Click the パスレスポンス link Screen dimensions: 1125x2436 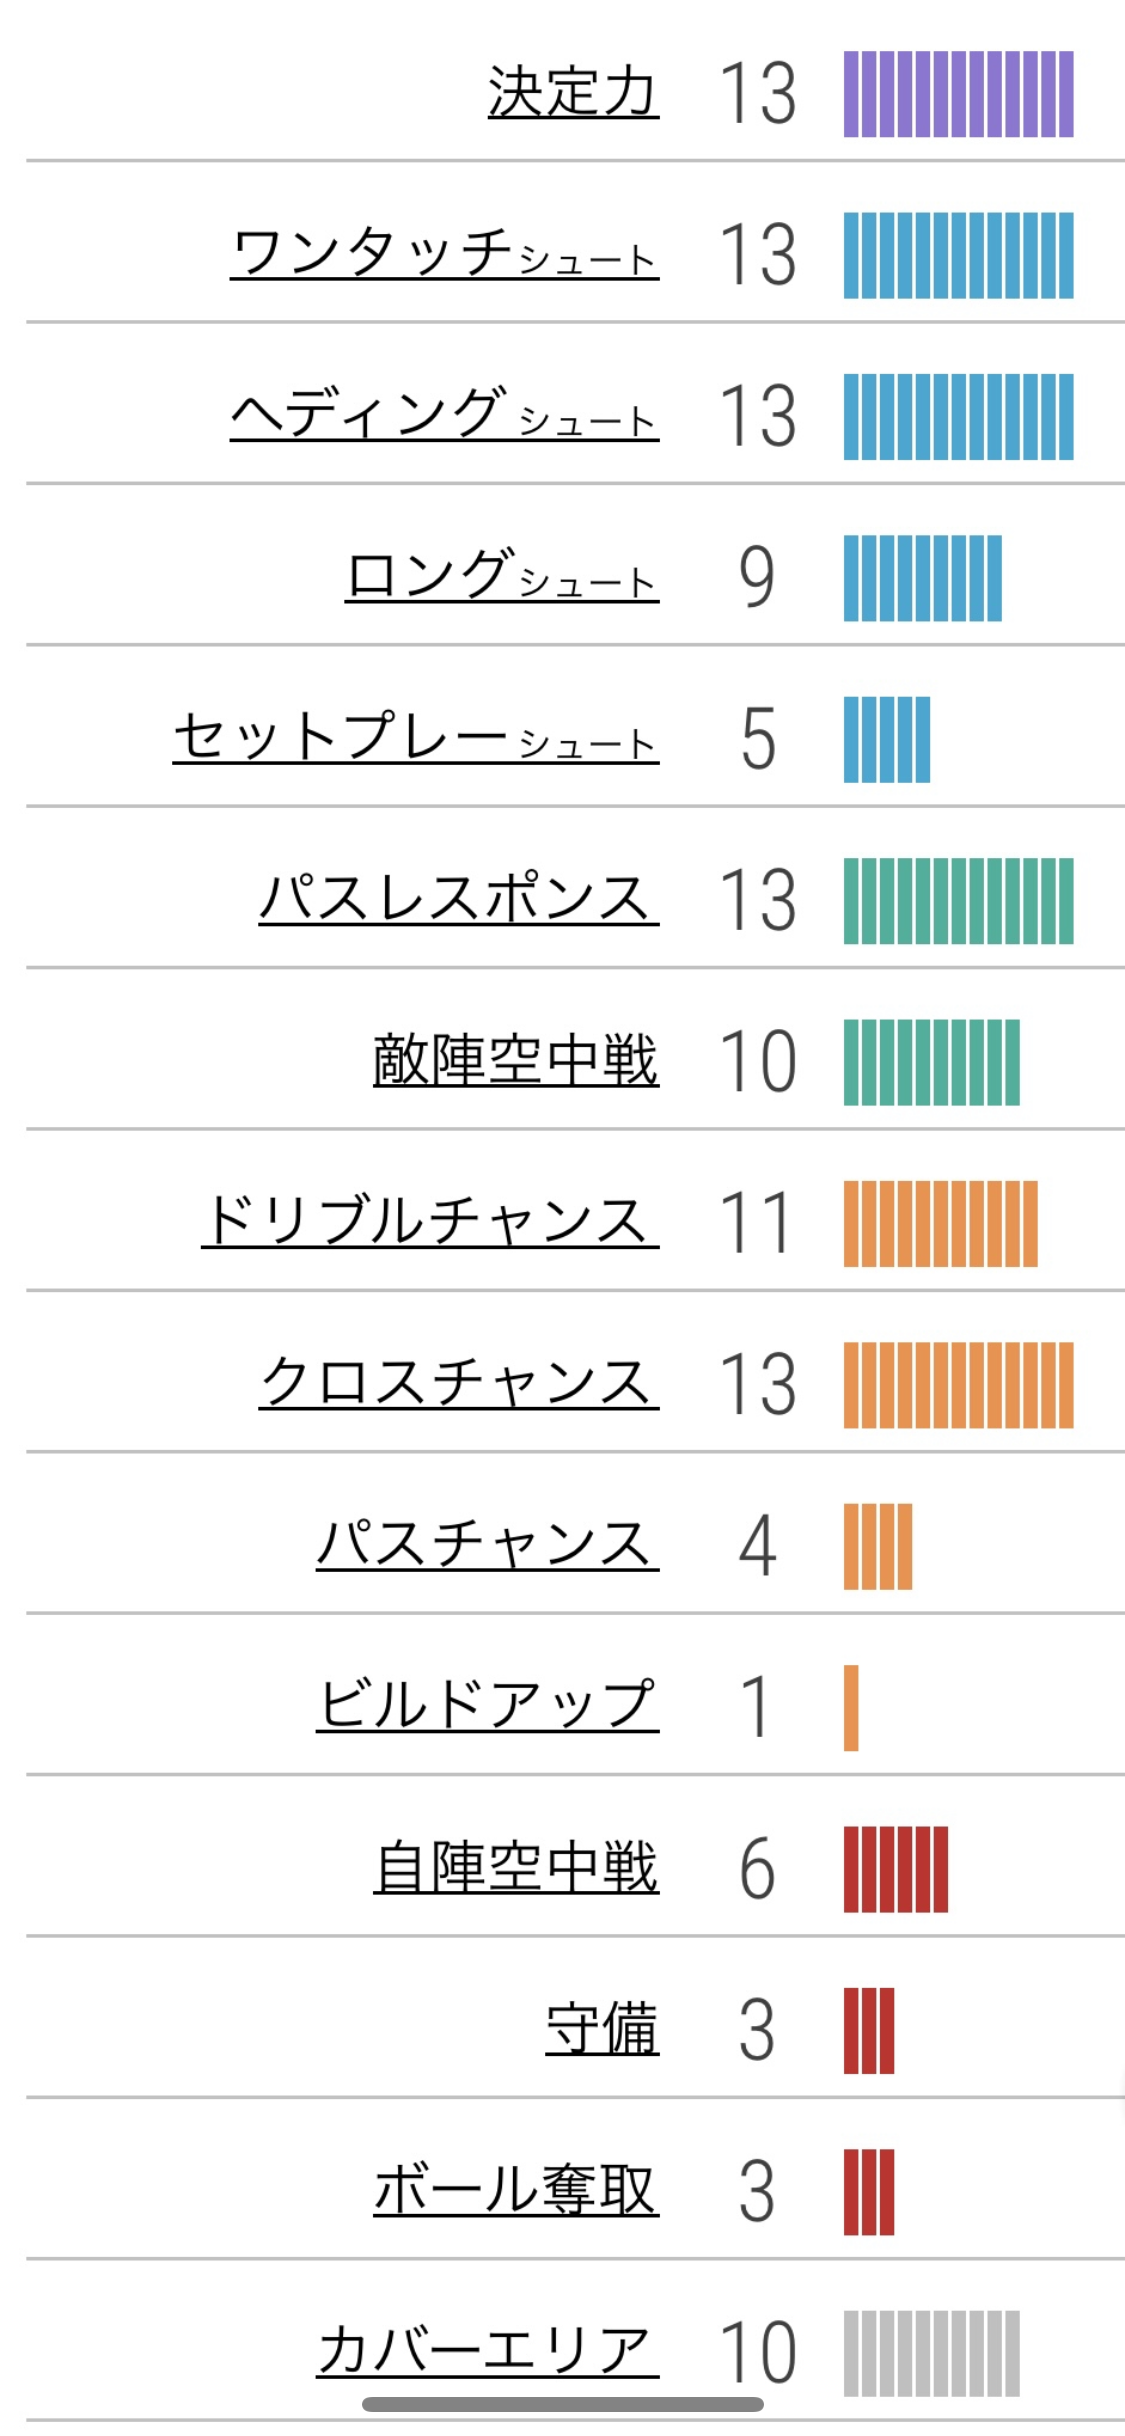coord(458,900)
